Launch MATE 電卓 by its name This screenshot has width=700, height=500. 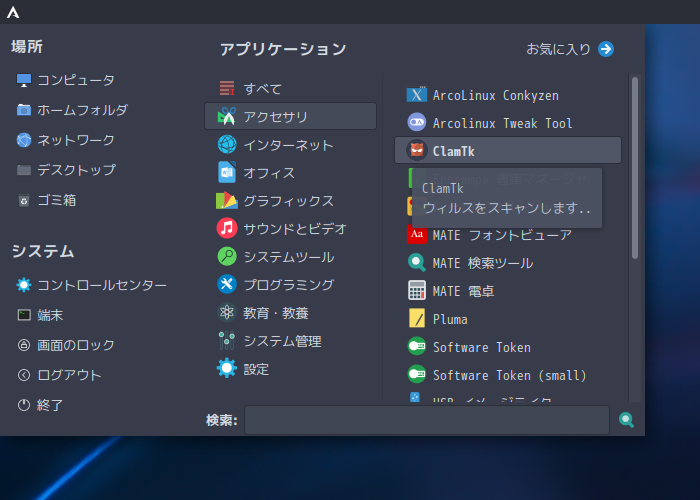pos(463,291)
